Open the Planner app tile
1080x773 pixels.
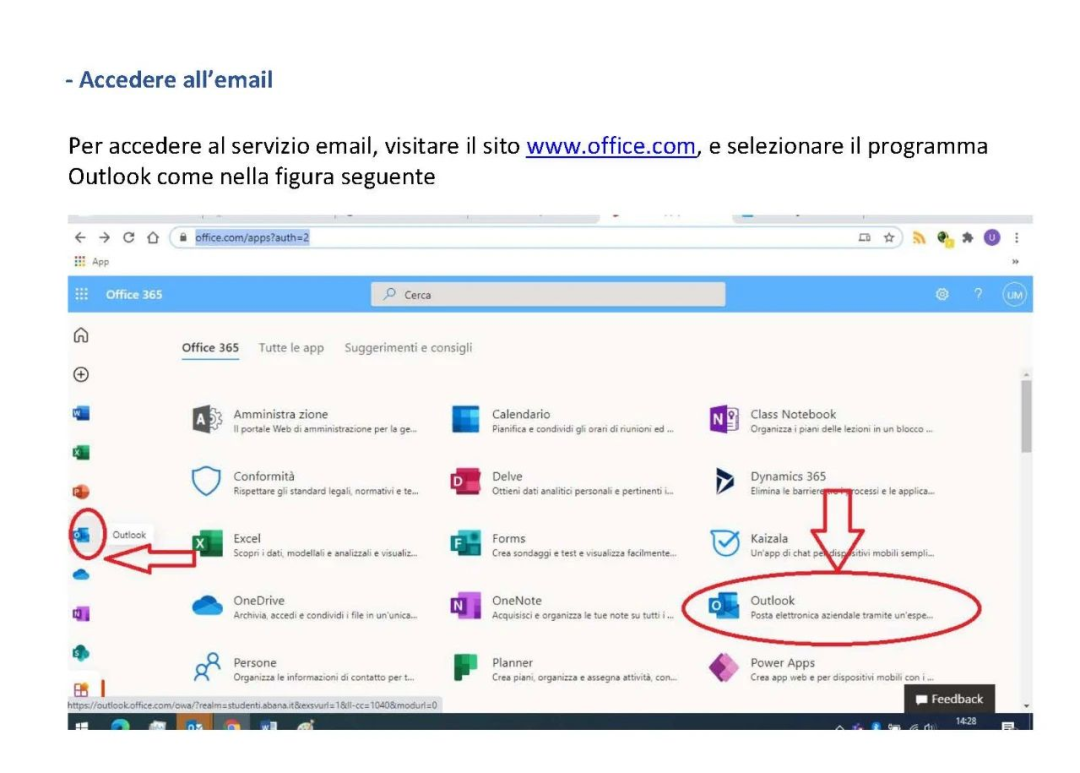coord(563,668)
